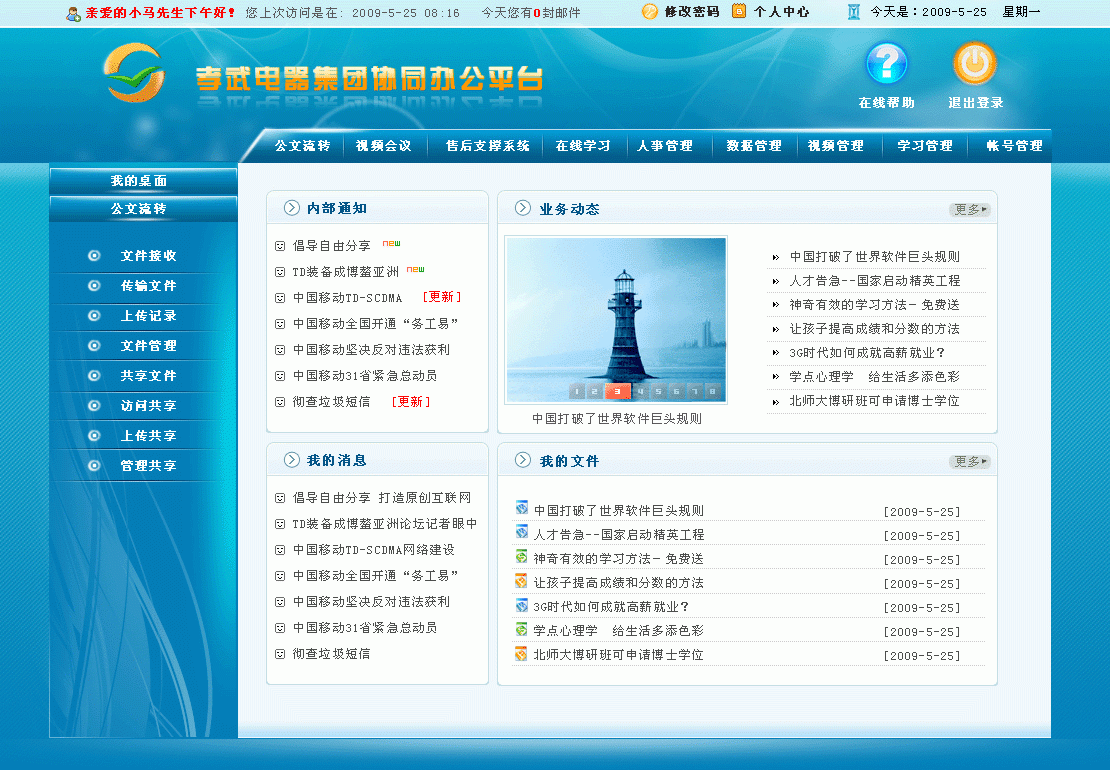Click the 退出登录 power icon
This screenshot has width=1110, height=770.
[975, 64]
